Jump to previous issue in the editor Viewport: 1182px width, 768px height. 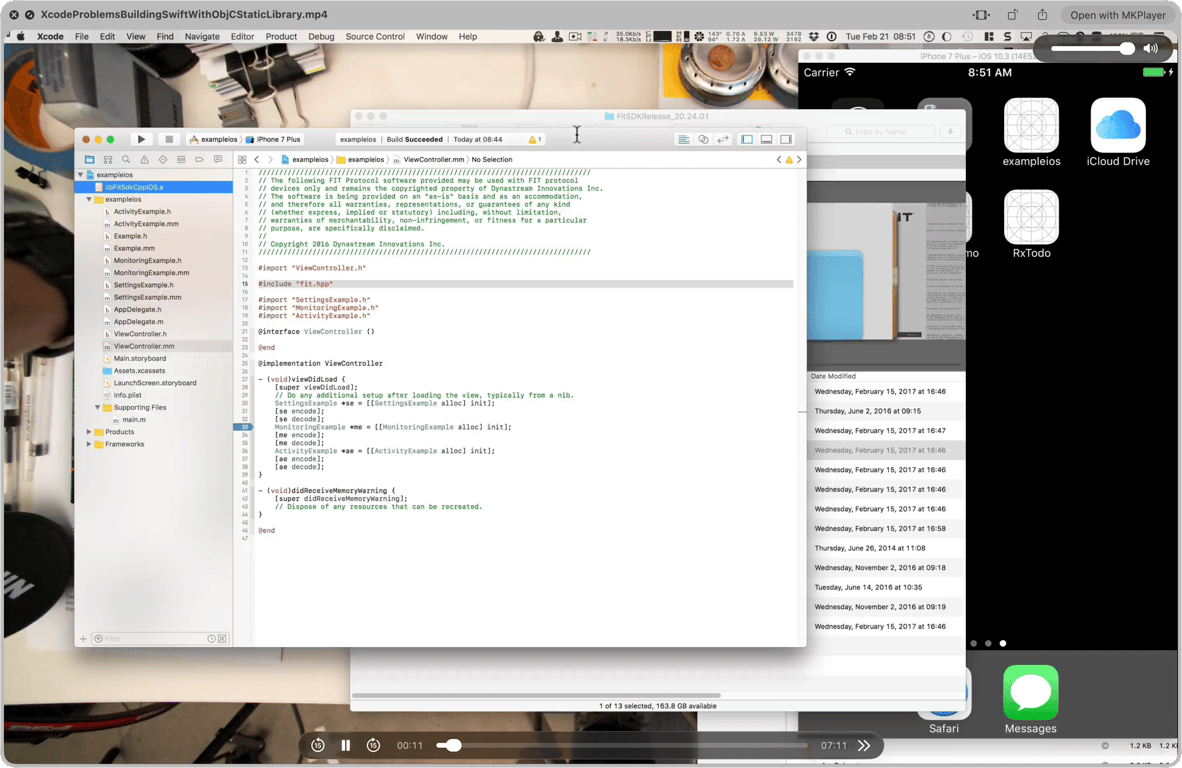pos(779,160)
